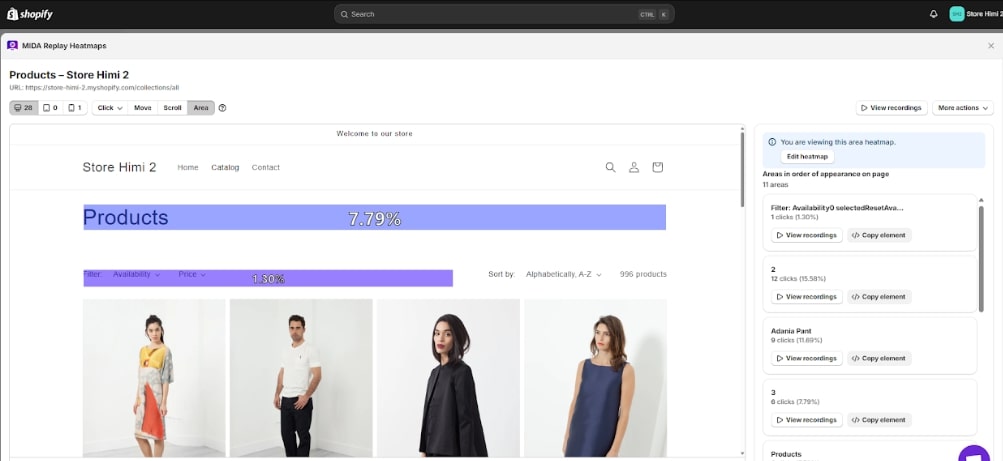Select the mobile device filter showing 1
Viewport: 1003px width, 461px height.
75,108
